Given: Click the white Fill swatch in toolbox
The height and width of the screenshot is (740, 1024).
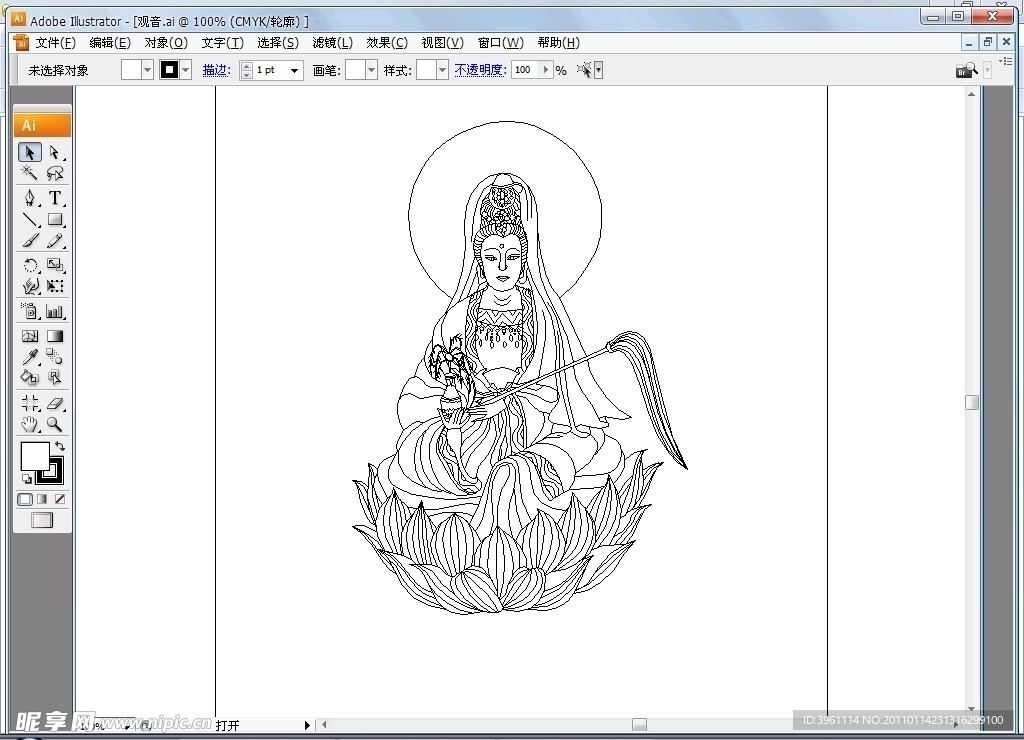Looking at the screenshot, I should coord(35,456).
